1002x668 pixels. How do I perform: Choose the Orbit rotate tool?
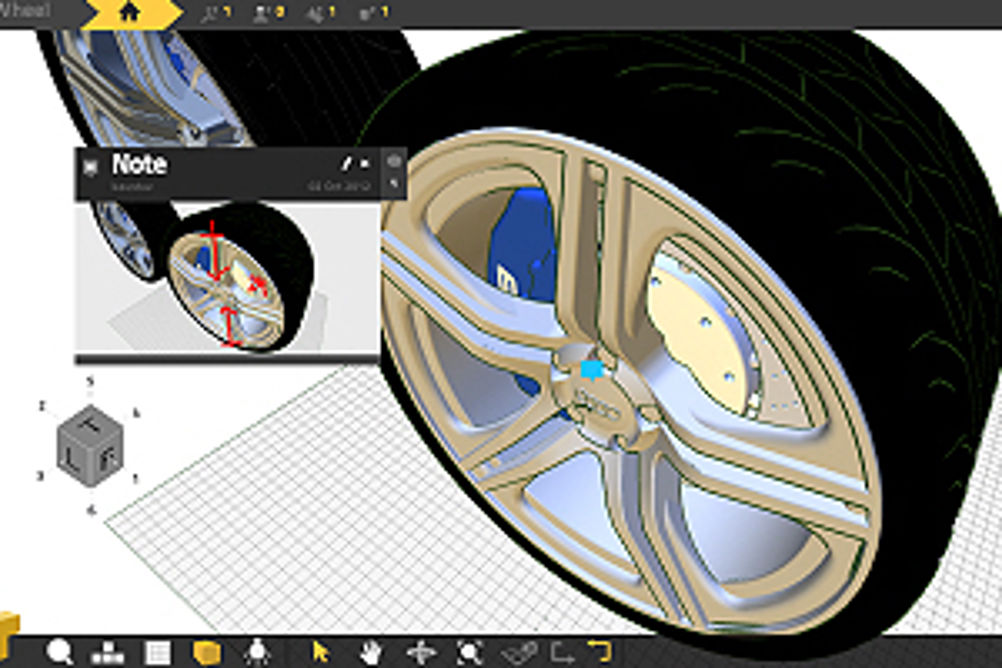pos(420,653)
